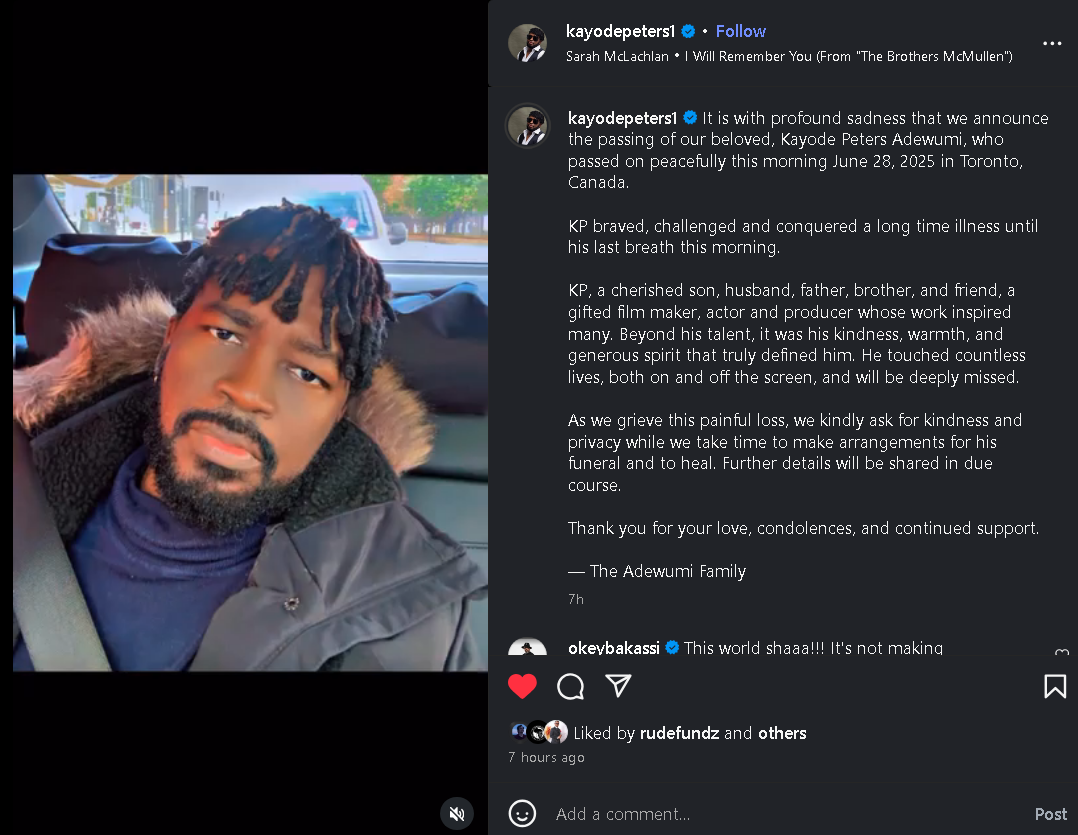
Task: Click the kayodepeters1 profile picture in the header
Action: pyautogui.click(x=527, y=43)
